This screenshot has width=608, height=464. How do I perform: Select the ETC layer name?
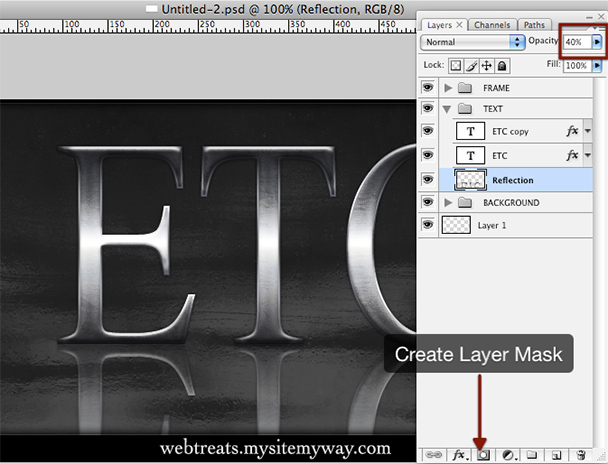[x=499, y=156]
